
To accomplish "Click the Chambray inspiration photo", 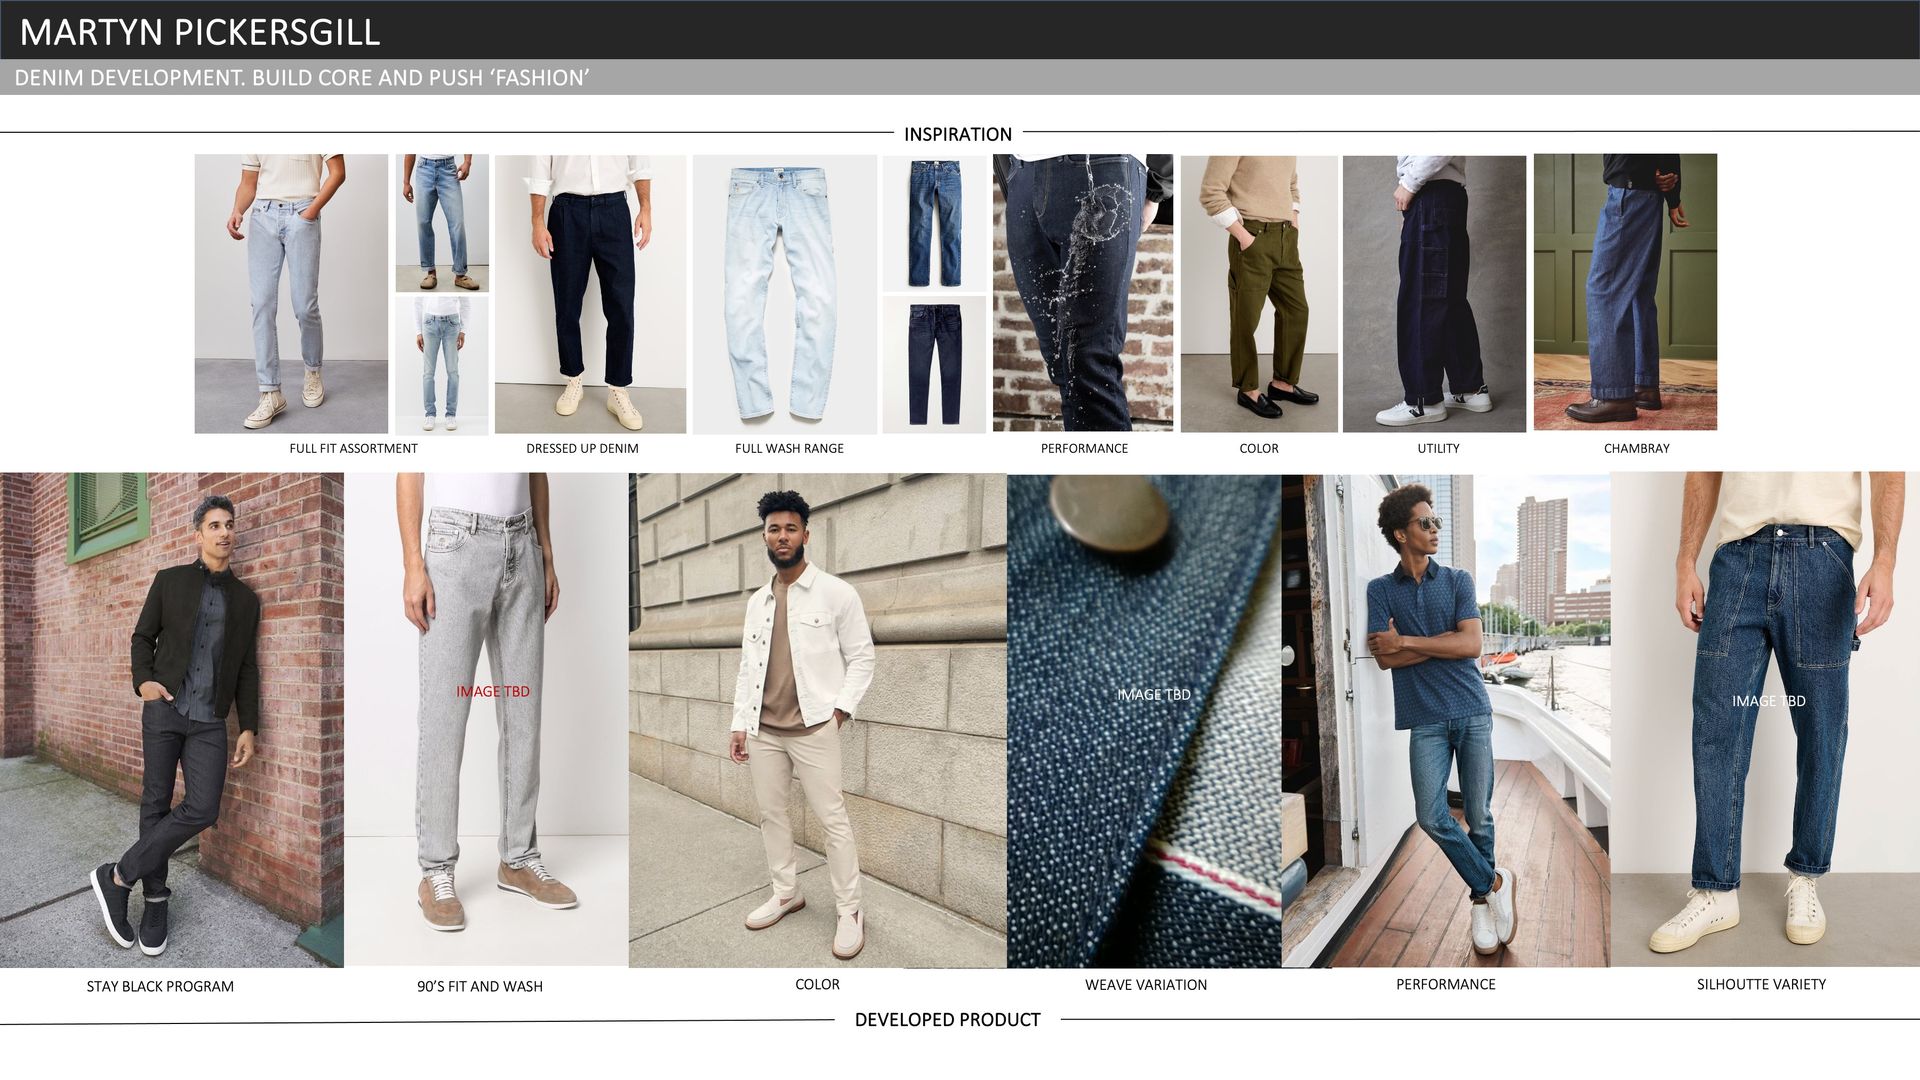I will [x=1625, y=292].
